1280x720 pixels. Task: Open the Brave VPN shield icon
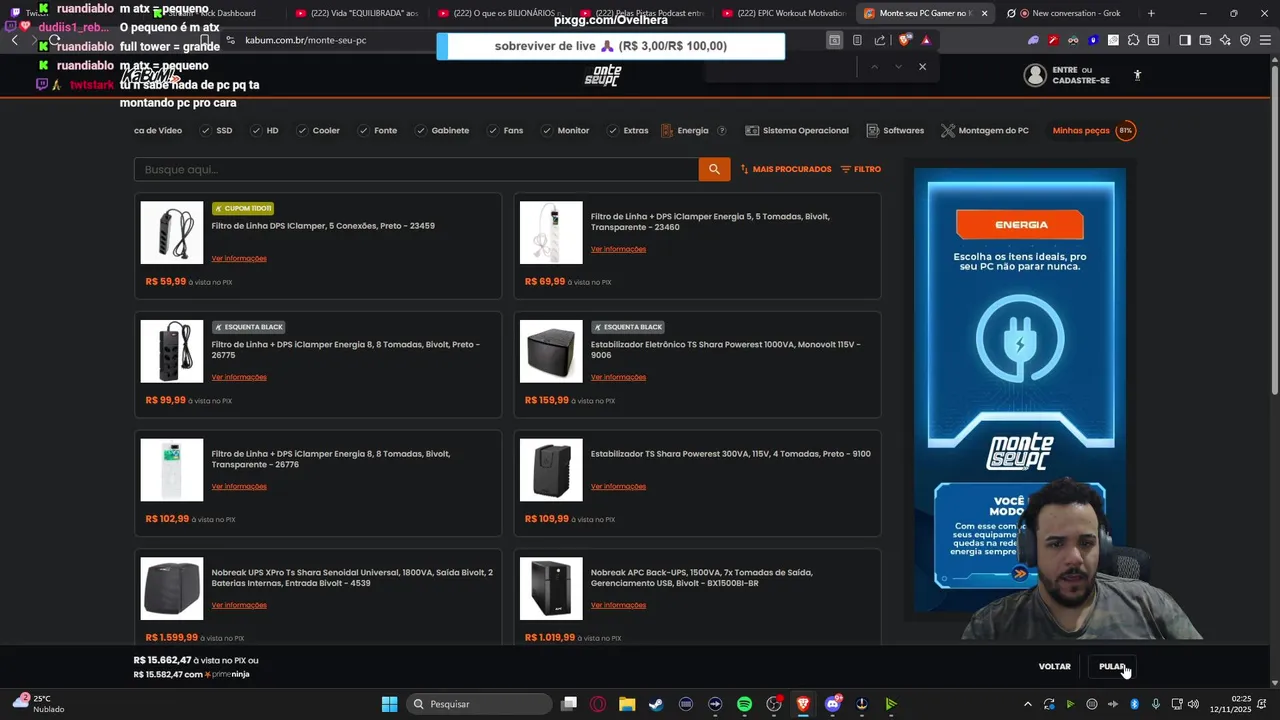(x=1245, y=40)
